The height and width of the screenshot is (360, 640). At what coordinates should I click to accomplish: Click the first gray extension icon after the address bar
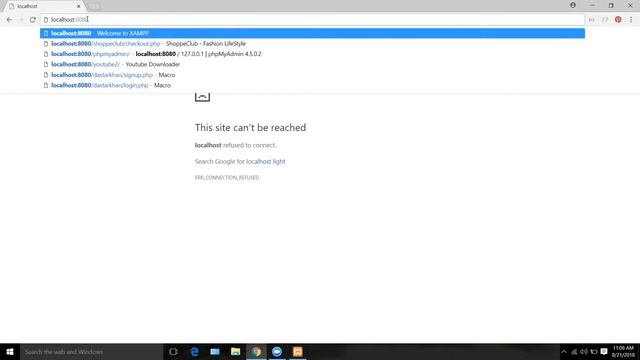point(591,20)
